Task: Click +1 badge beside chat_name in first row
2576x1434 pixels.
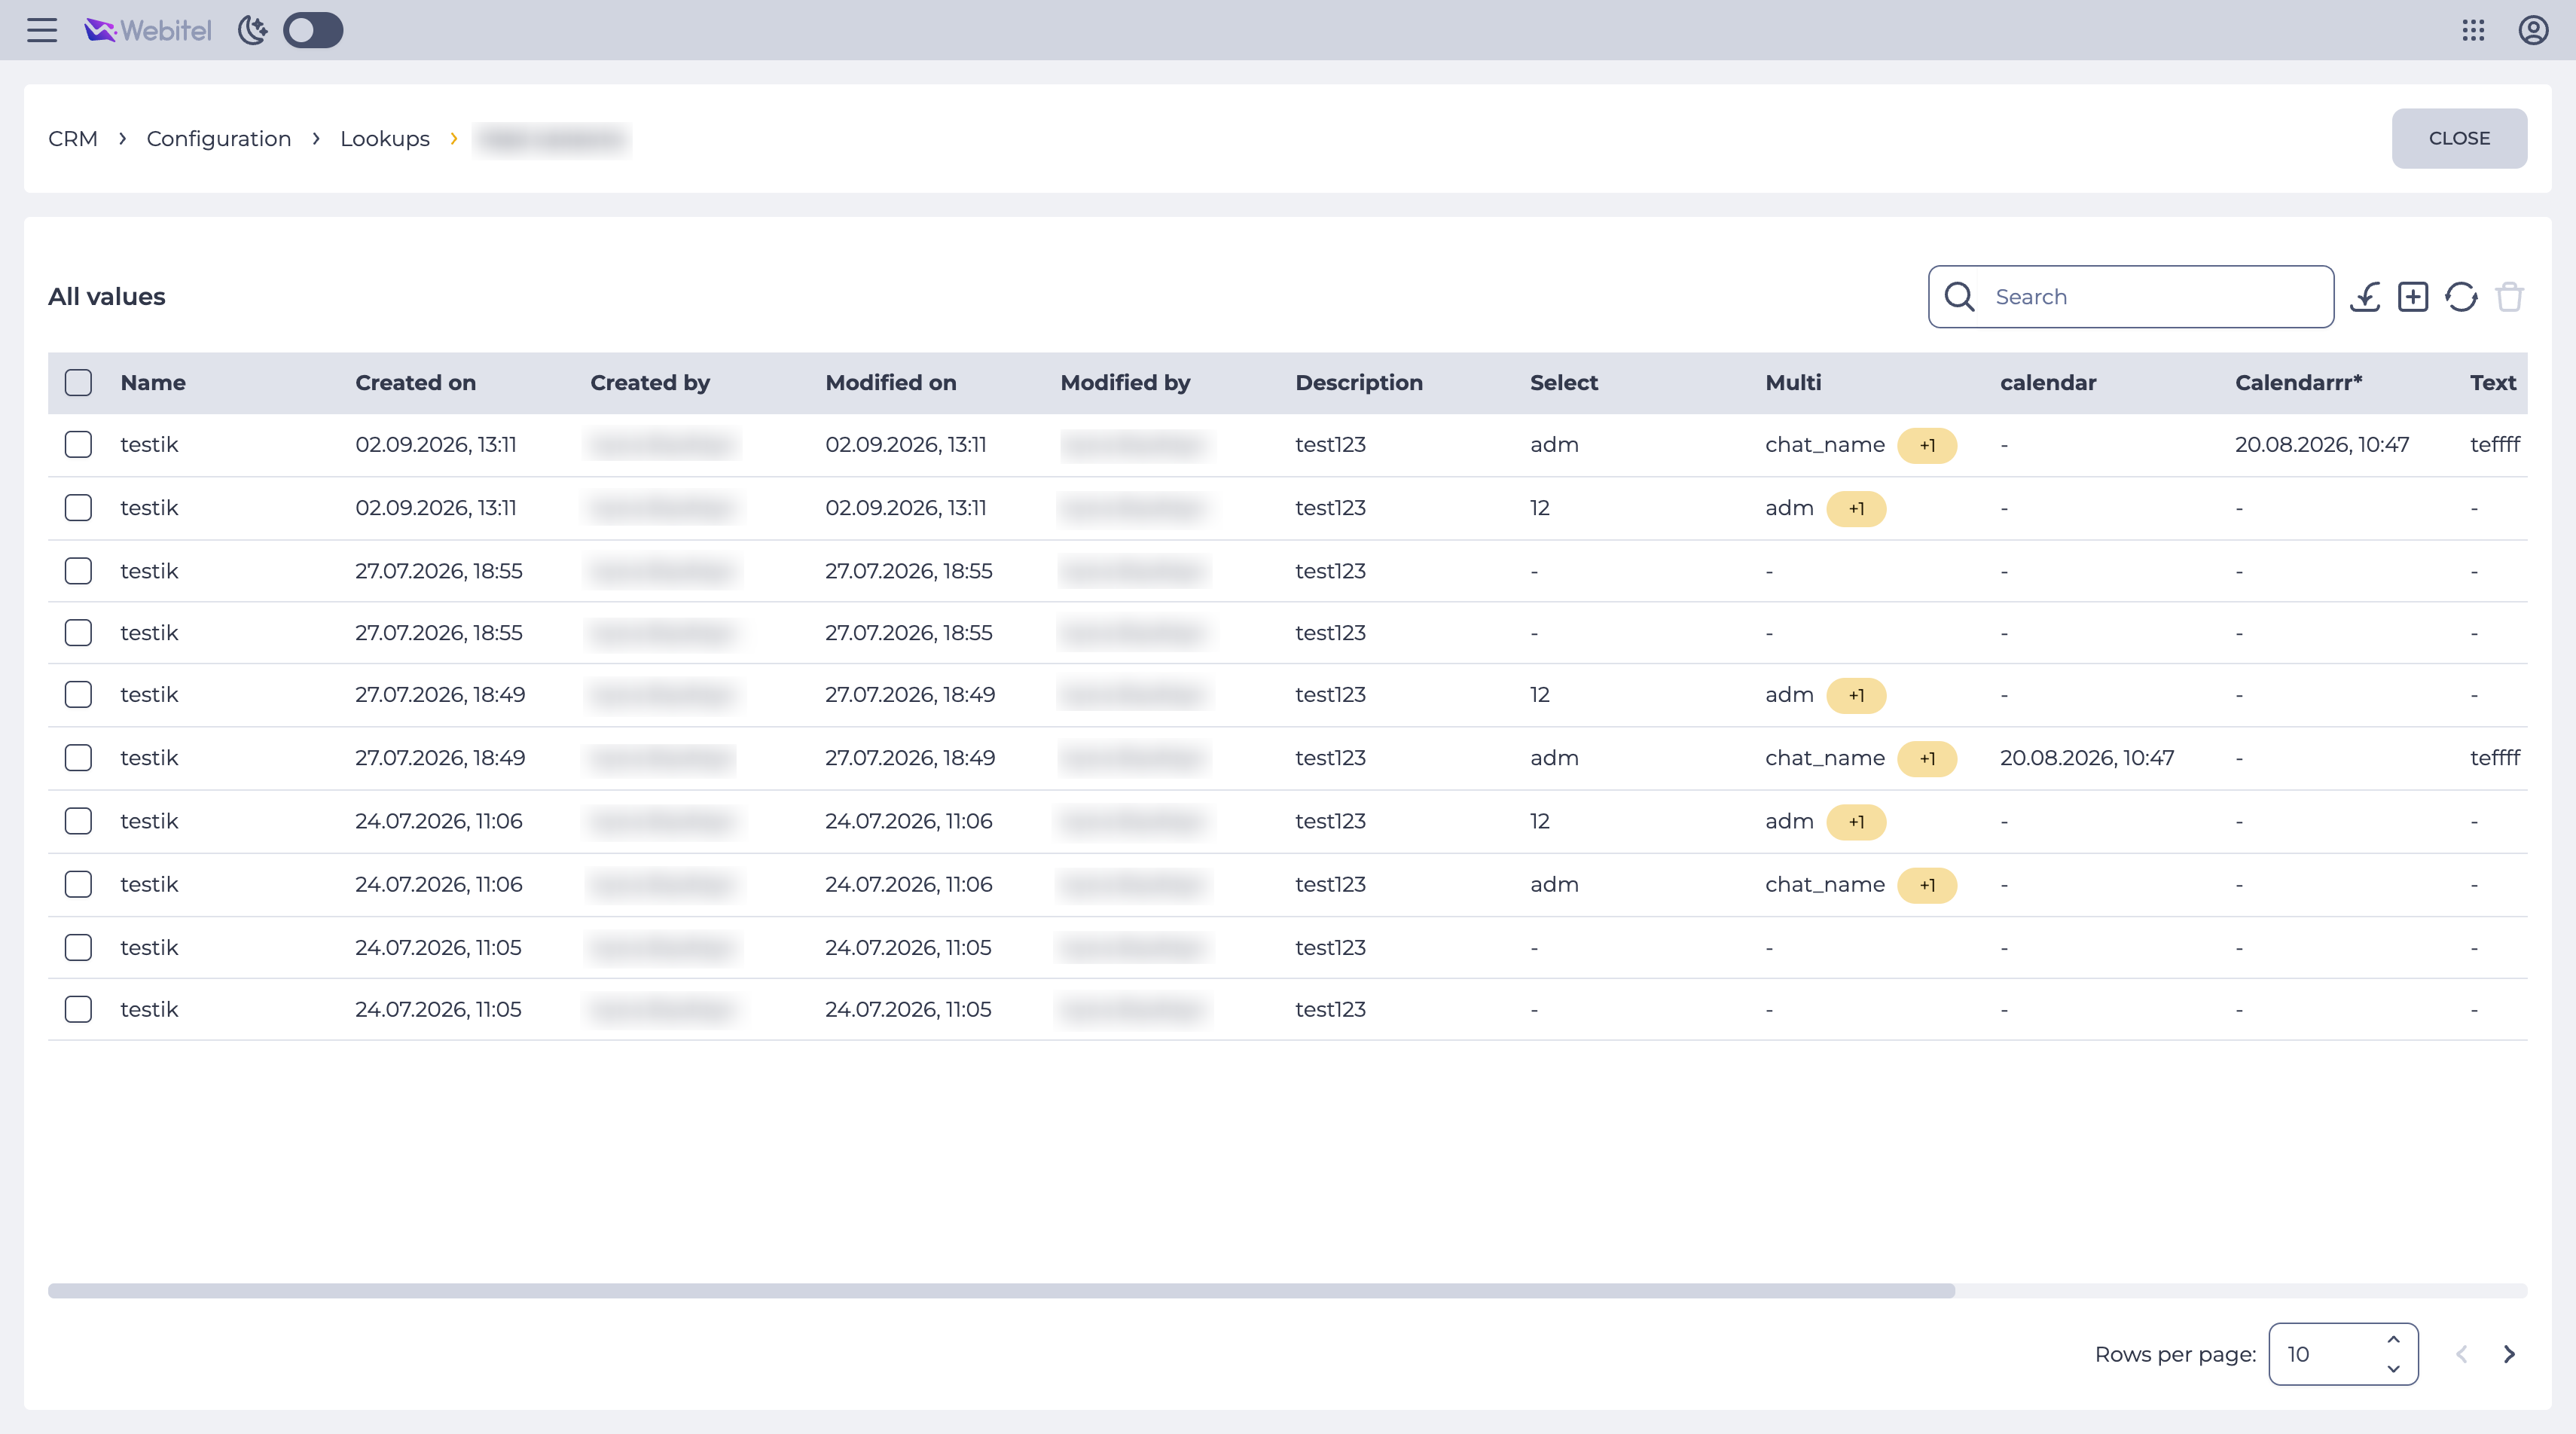Action: [x=1927, y=445]
